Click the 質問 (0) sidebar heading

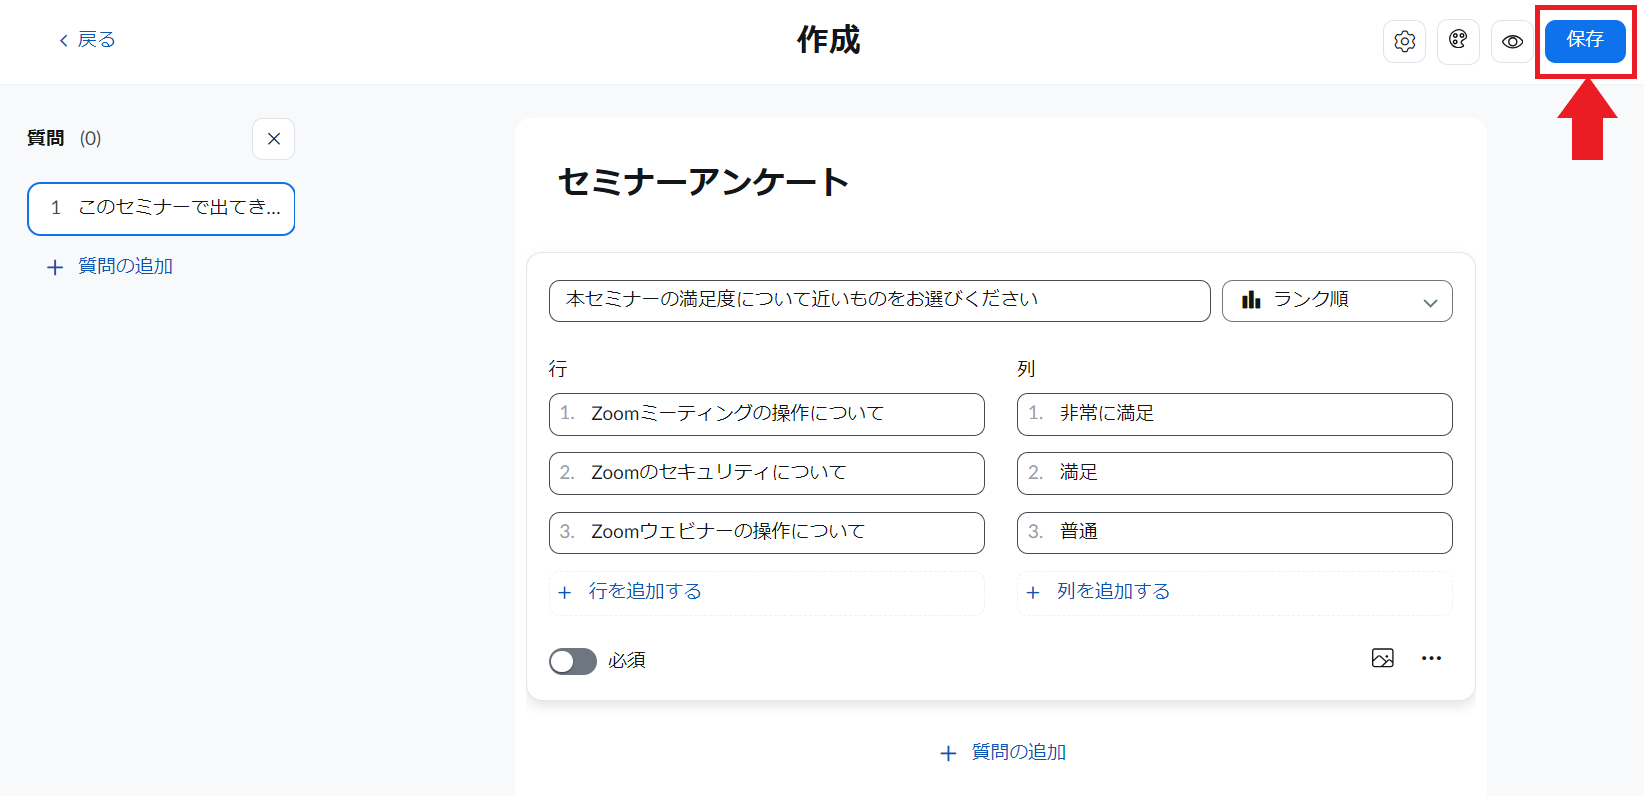[x=64, y=138]
